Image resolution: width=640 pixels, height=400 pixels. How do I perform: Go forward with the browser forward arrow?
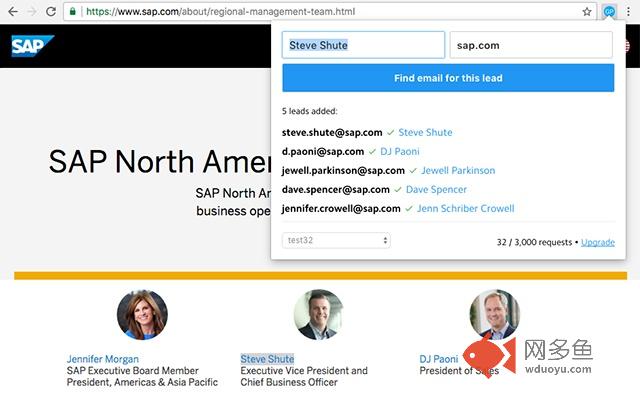(32, 11)
